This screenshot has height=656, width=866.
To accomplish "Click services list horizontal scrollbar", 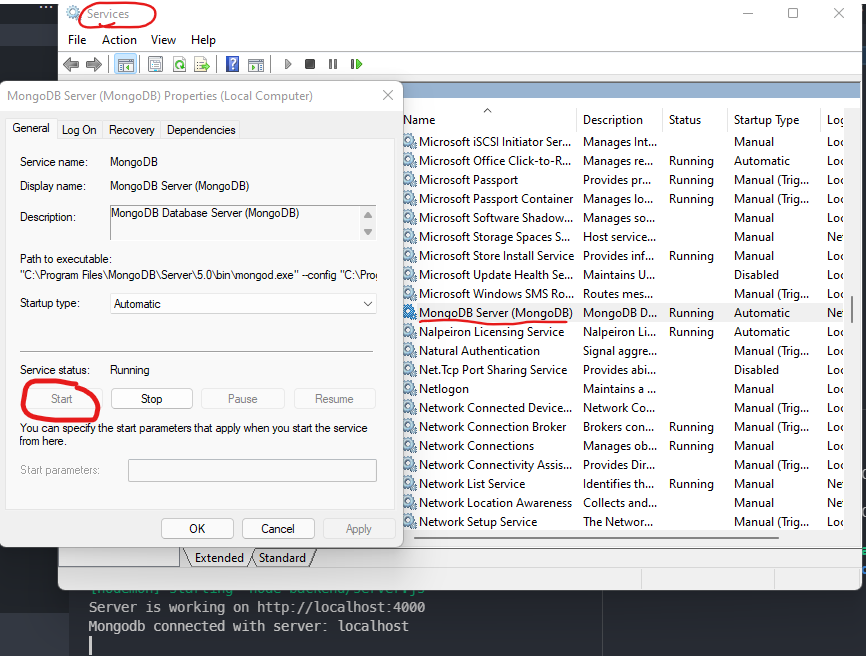I will (596, 537).
